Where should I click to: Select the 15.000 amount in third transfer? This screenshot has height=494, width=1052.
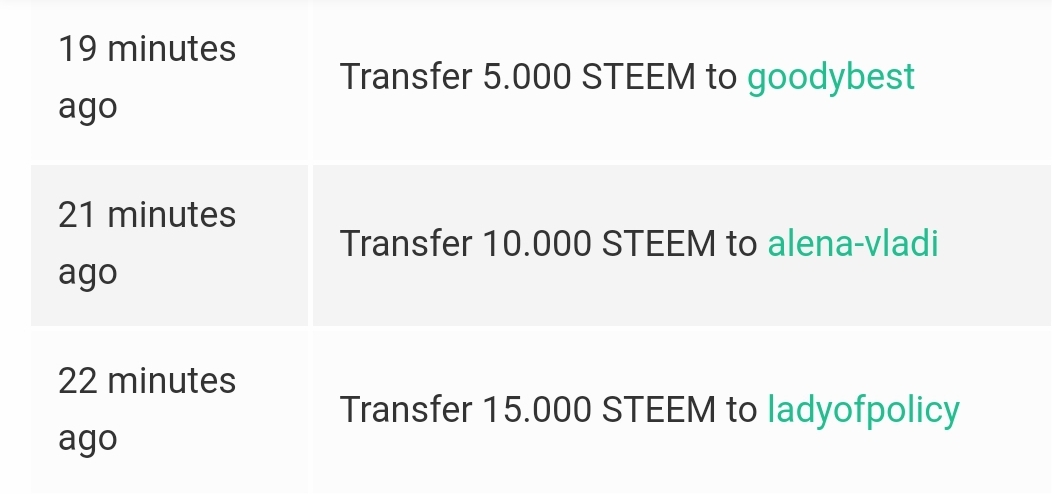point(537,409)
